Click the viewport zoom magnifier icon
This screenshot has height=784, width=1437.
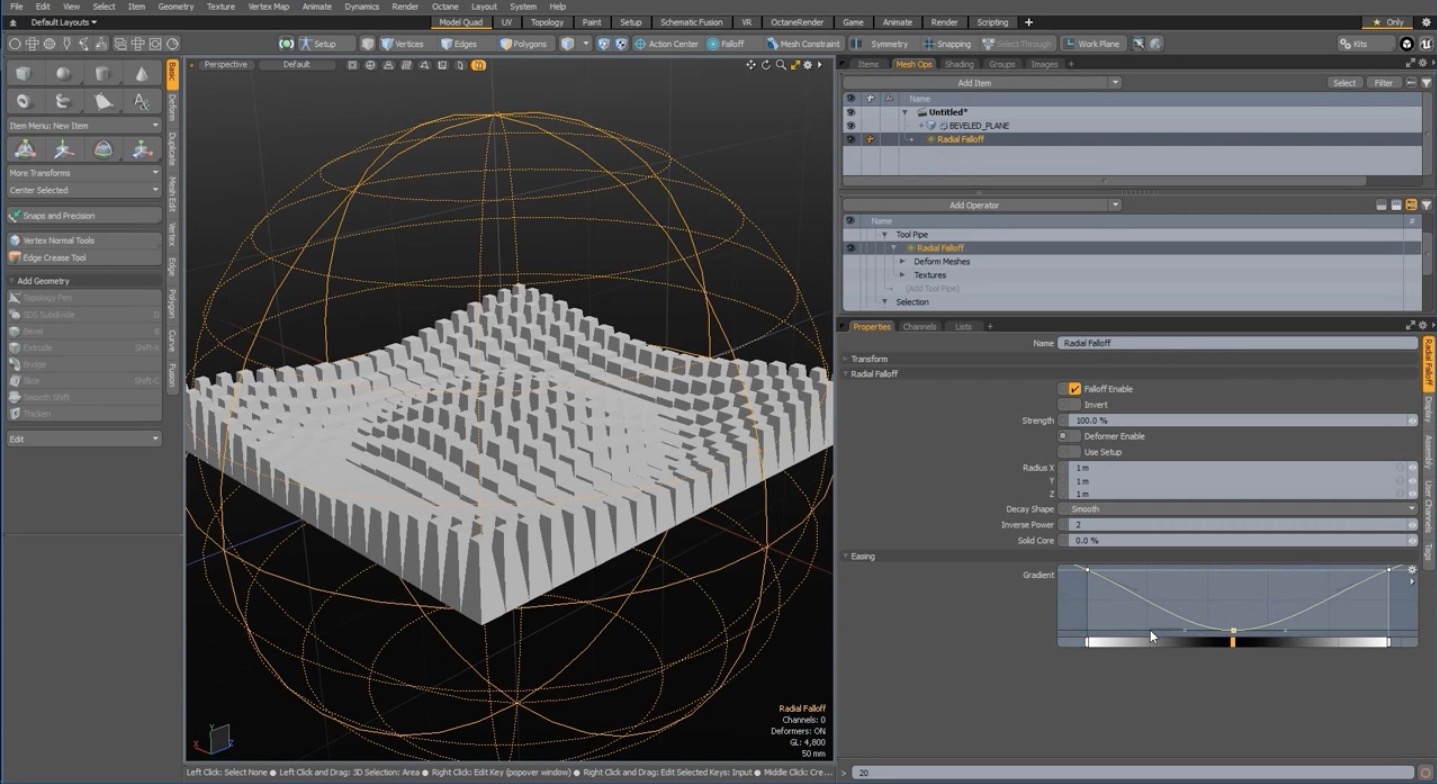(x=780, y=65)
